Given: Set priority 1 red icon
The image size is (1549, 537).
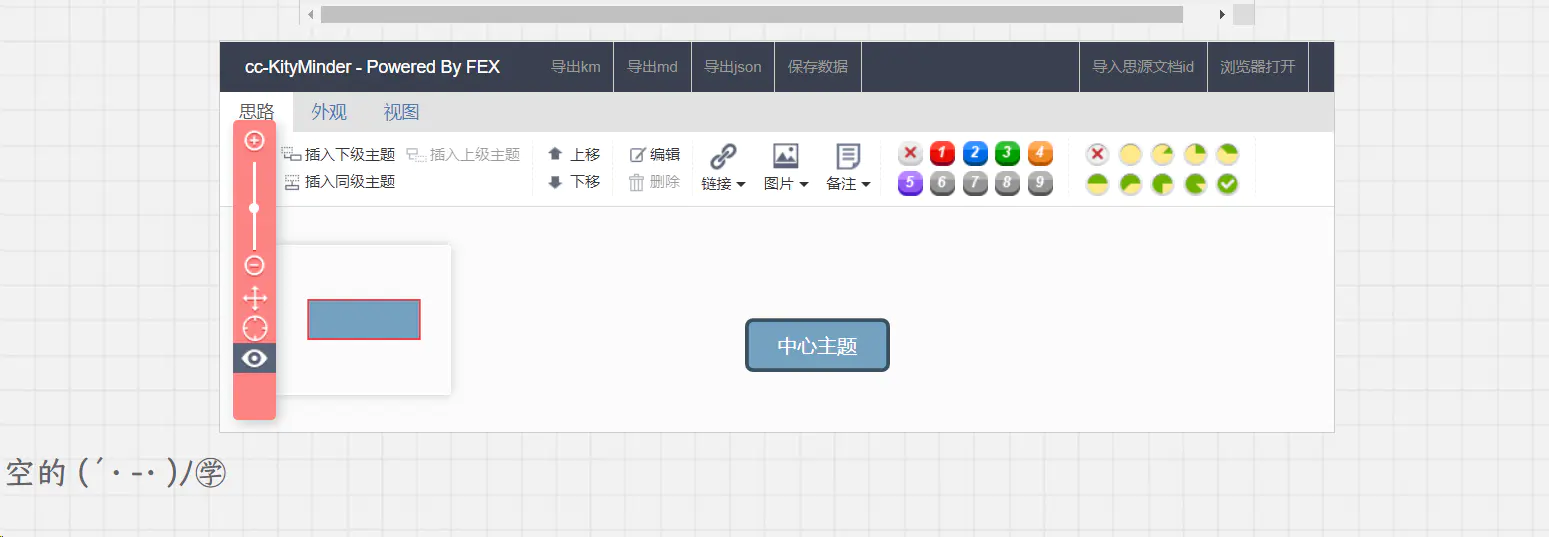Looking at the screenshot, I should 942,154.
